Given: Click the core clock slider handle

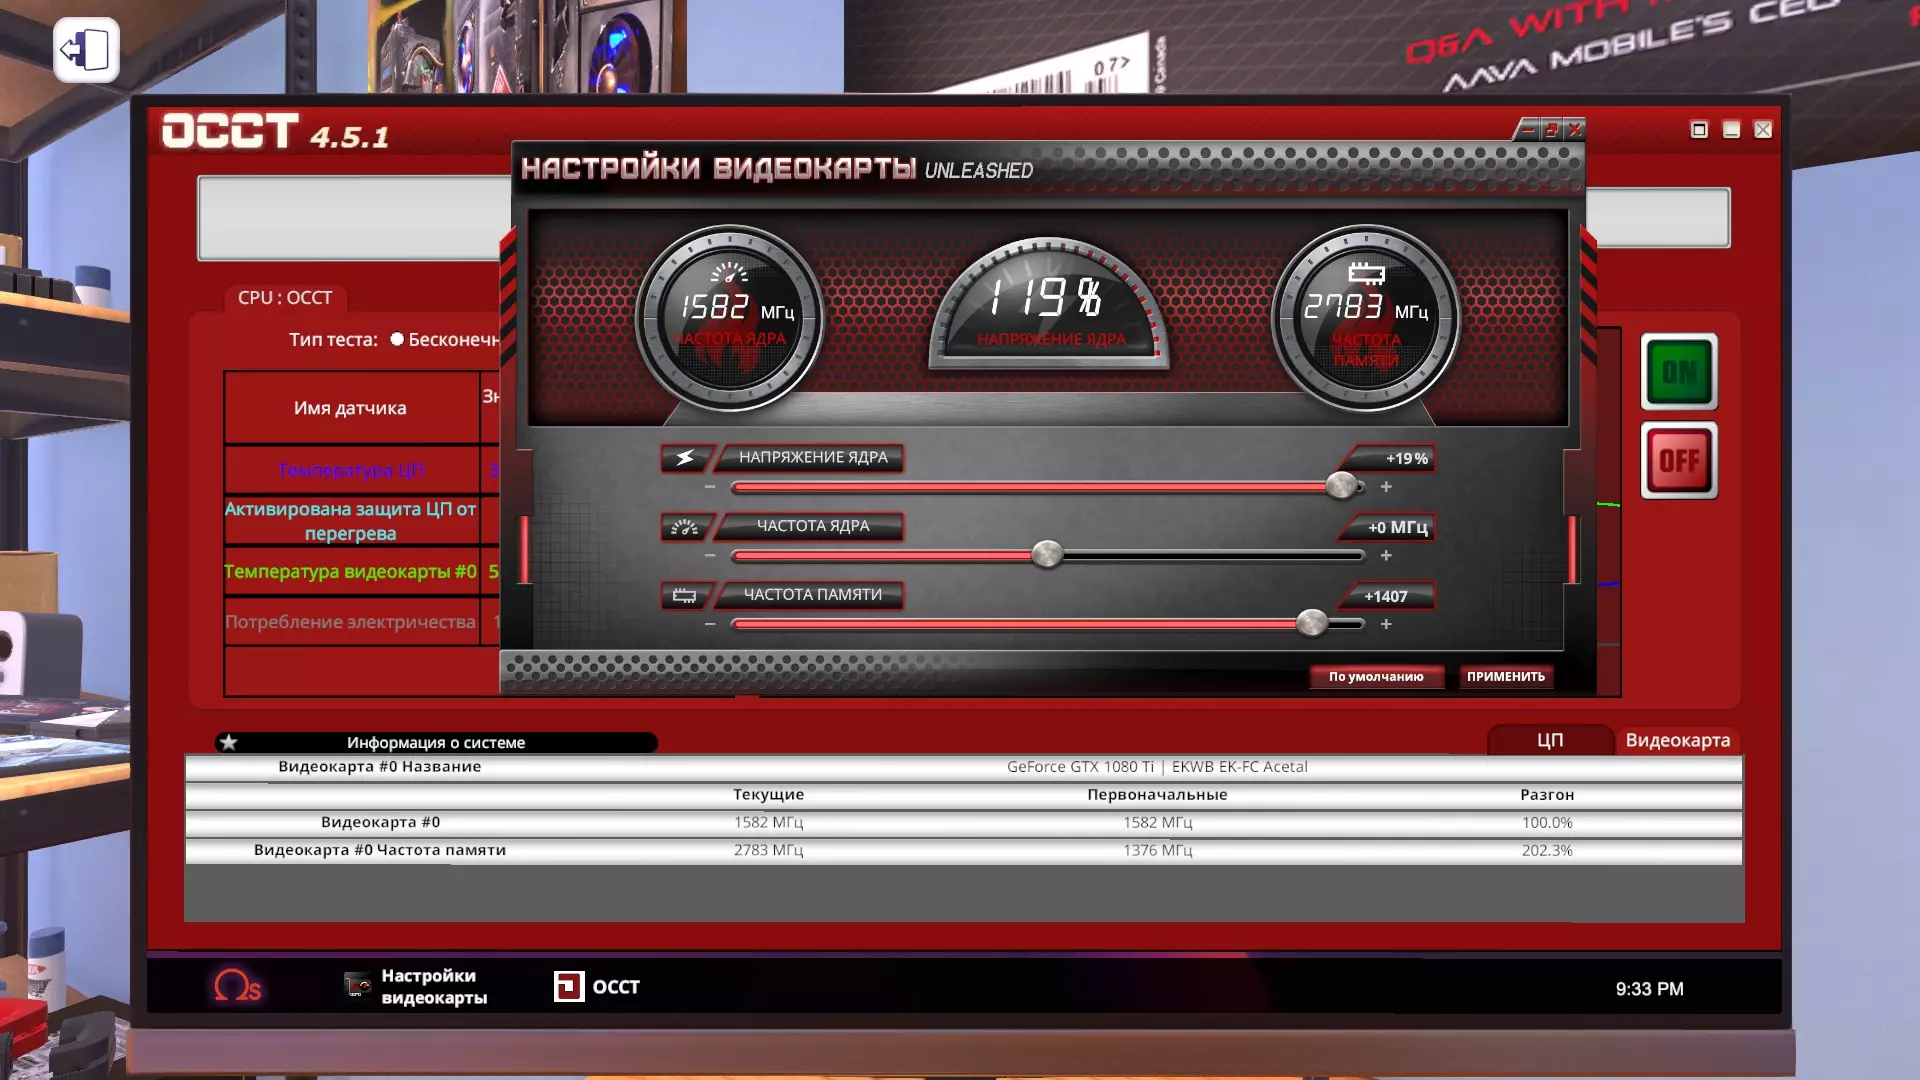Looking at the screenshot, I should (1047, 554).
